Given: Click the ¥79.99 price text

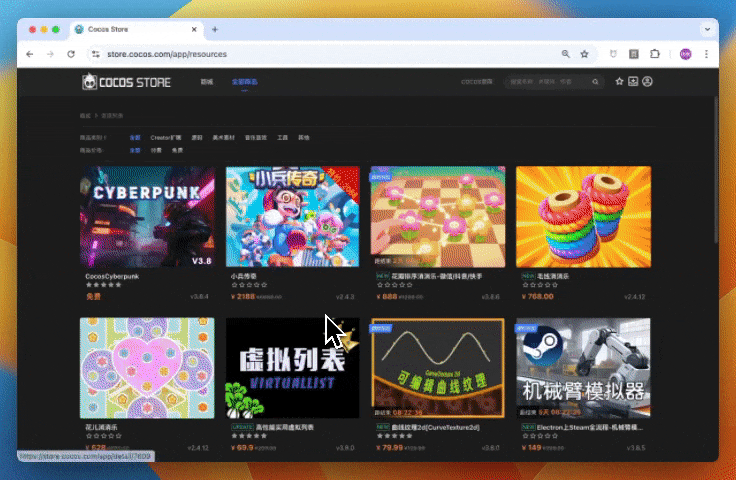Looking at the screenshot, I should point(390,448).
